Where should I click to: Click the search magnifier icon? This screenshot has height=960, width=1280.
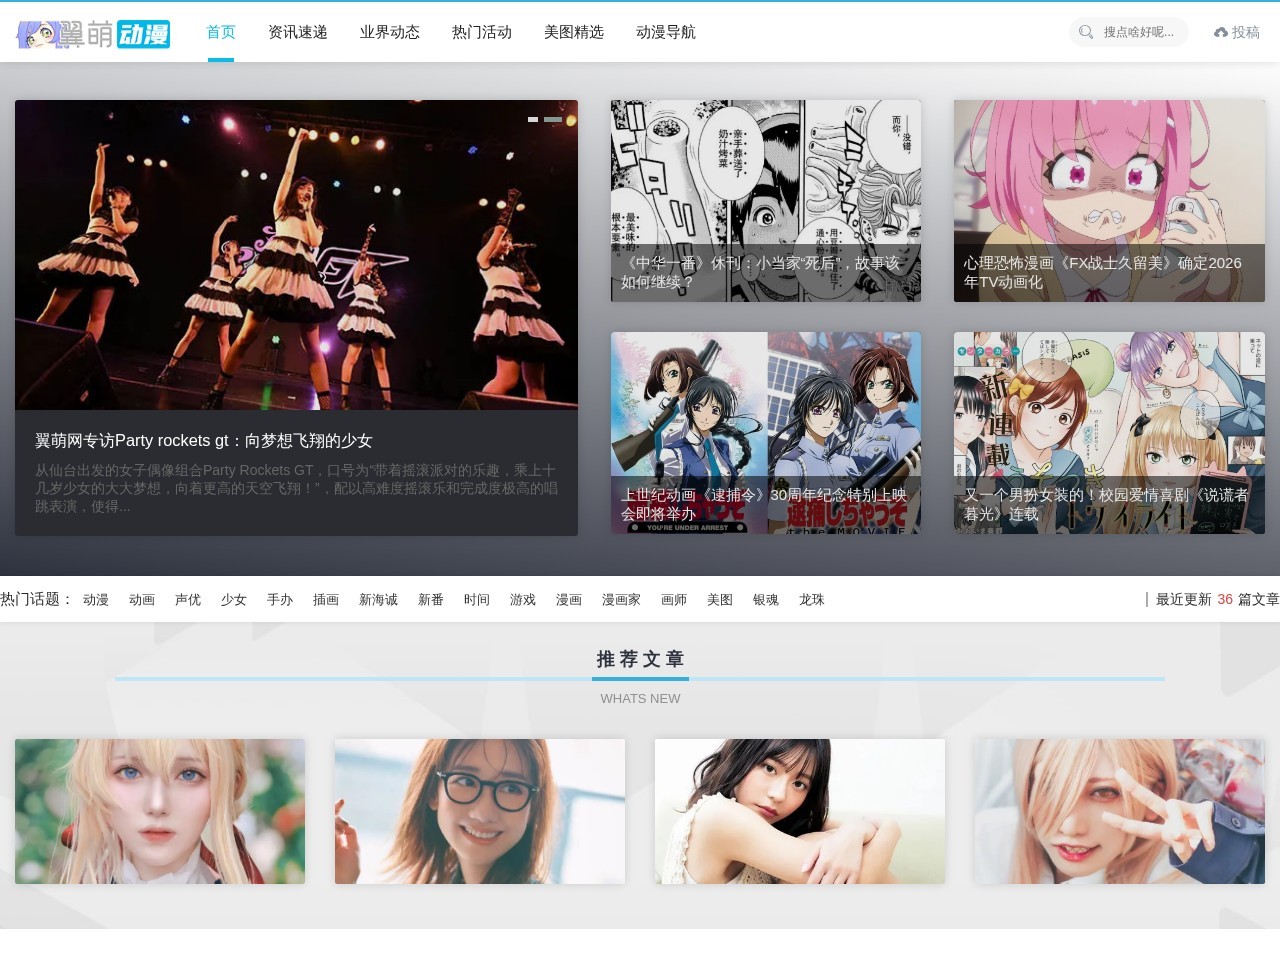point(1086,32)
